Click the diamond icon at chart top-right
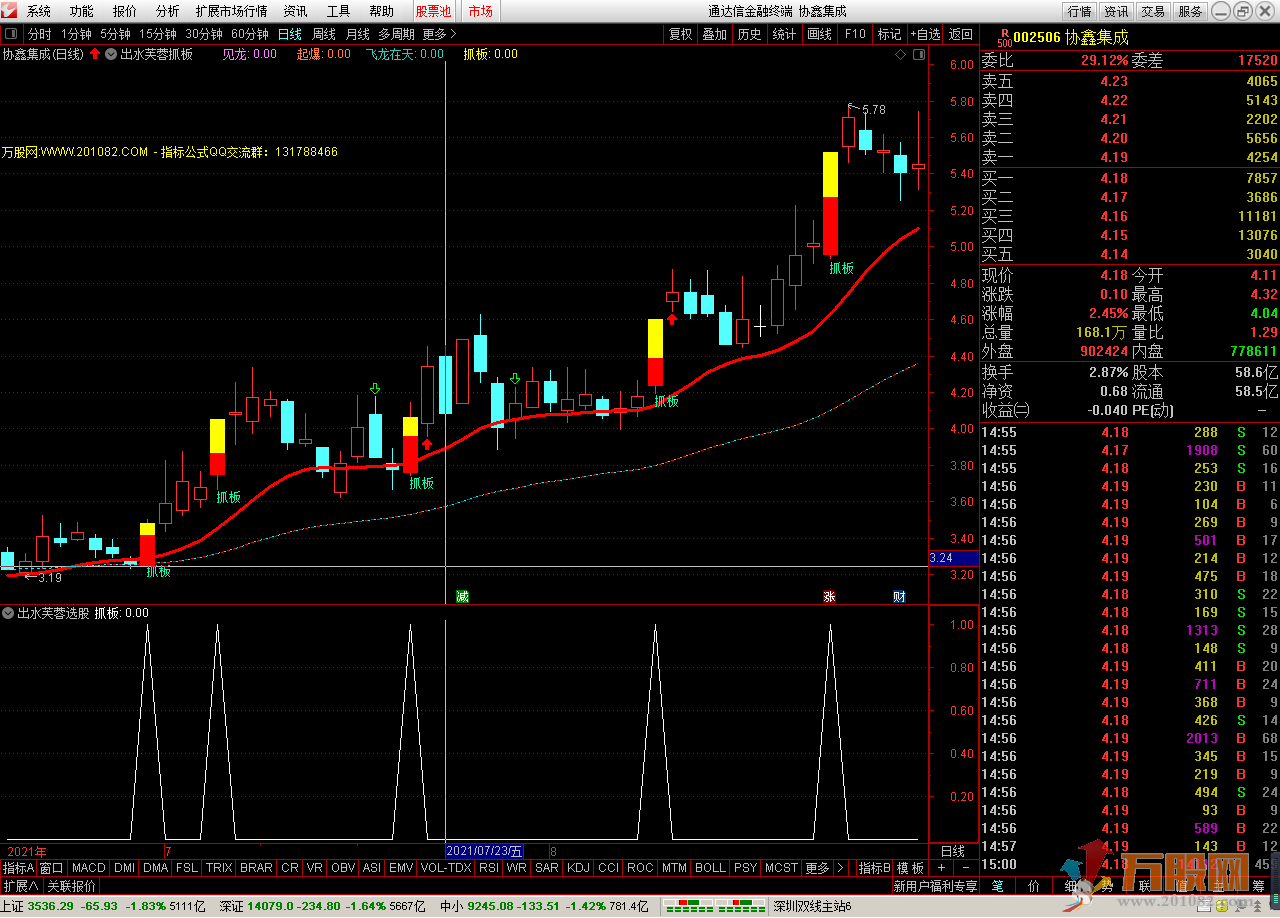 coord(901,54)
